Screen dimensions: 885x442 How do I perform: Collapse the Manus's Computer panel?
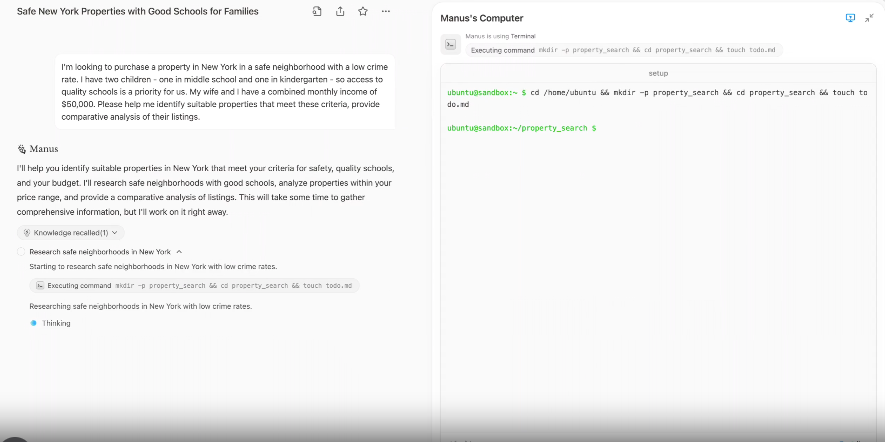(869, 18)
